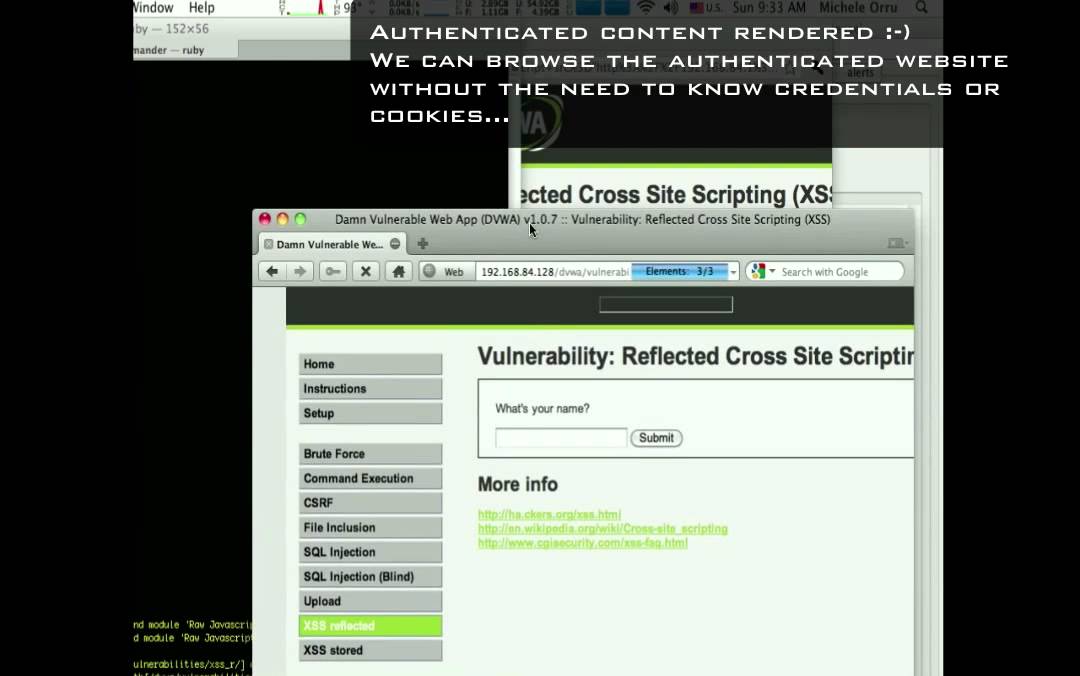This screenshot has width=1080, height=676.
Task: Follow the ha.ckers.org xss.html link
Action: click(550, 515)
